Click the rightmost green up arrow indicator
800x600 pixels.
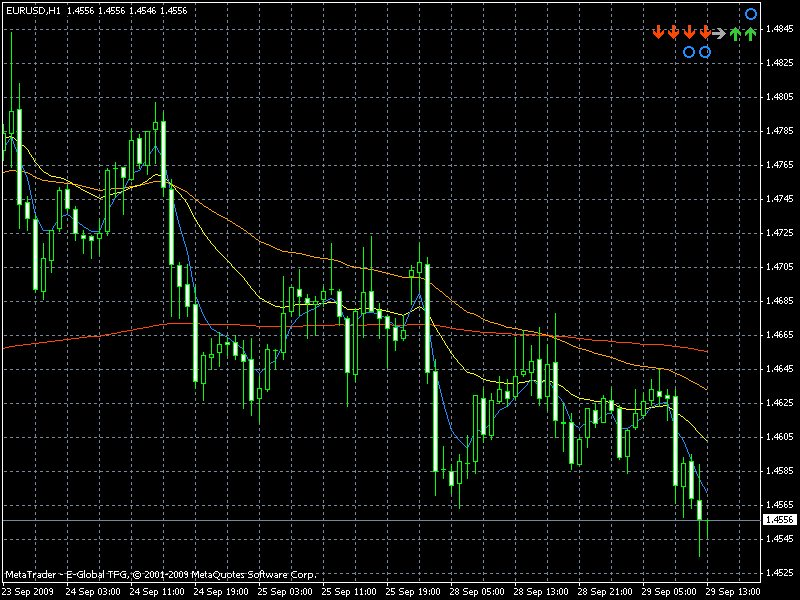(x=750, y=34)
